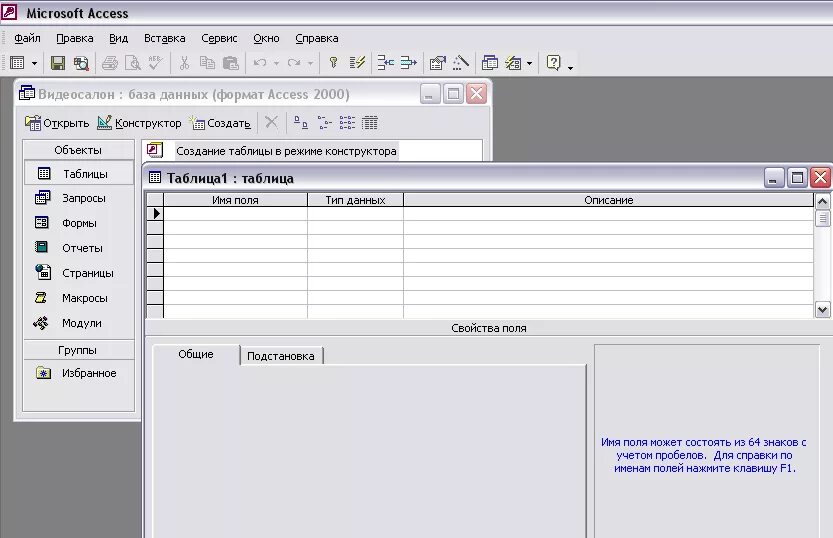This screenshot has width=833, height=538.
Task: Select Запросы in the Objects pane
Action: [79, 198]
